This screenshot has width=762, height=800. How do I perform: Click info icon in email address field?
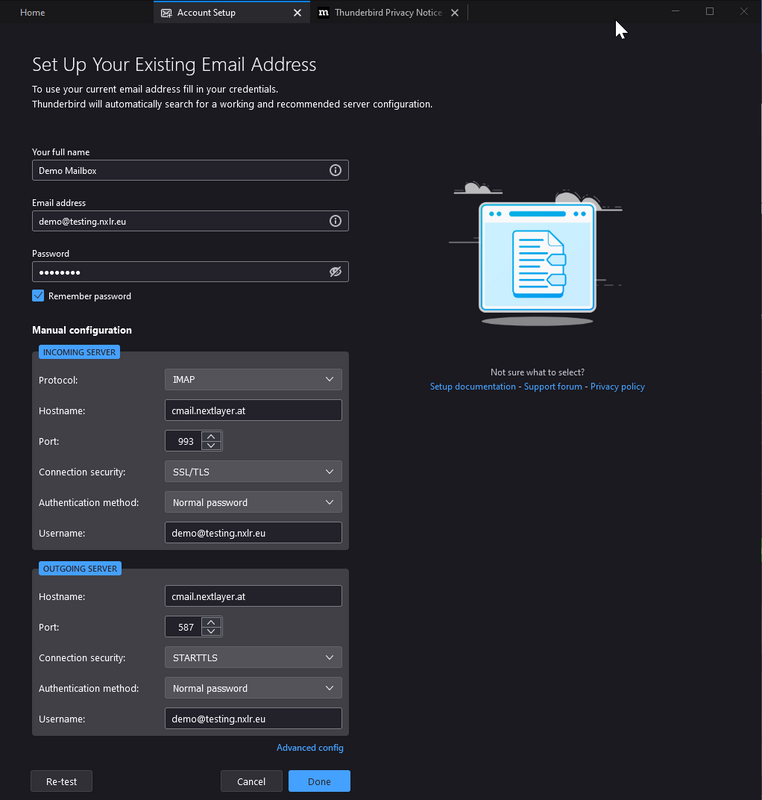click(335, 221)
